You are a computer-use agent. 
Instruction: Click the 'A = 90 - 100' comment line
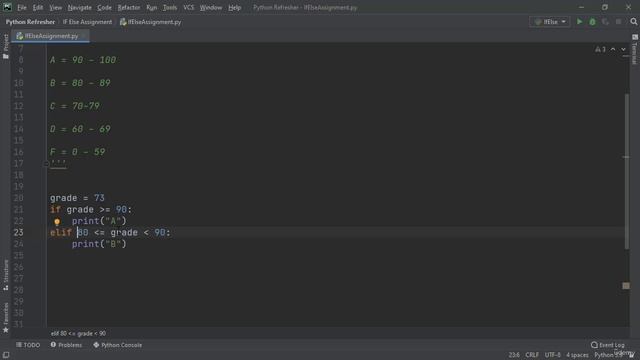(83, 60)
